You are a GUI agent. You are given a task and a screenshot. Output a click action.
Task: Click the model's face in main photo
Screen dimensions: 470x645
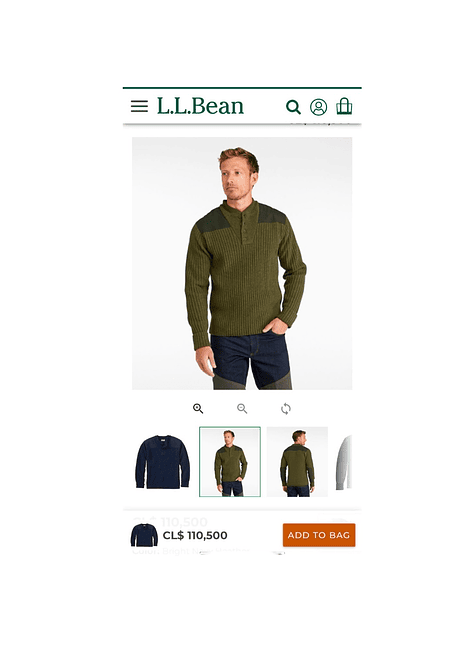tap(236, 178)
